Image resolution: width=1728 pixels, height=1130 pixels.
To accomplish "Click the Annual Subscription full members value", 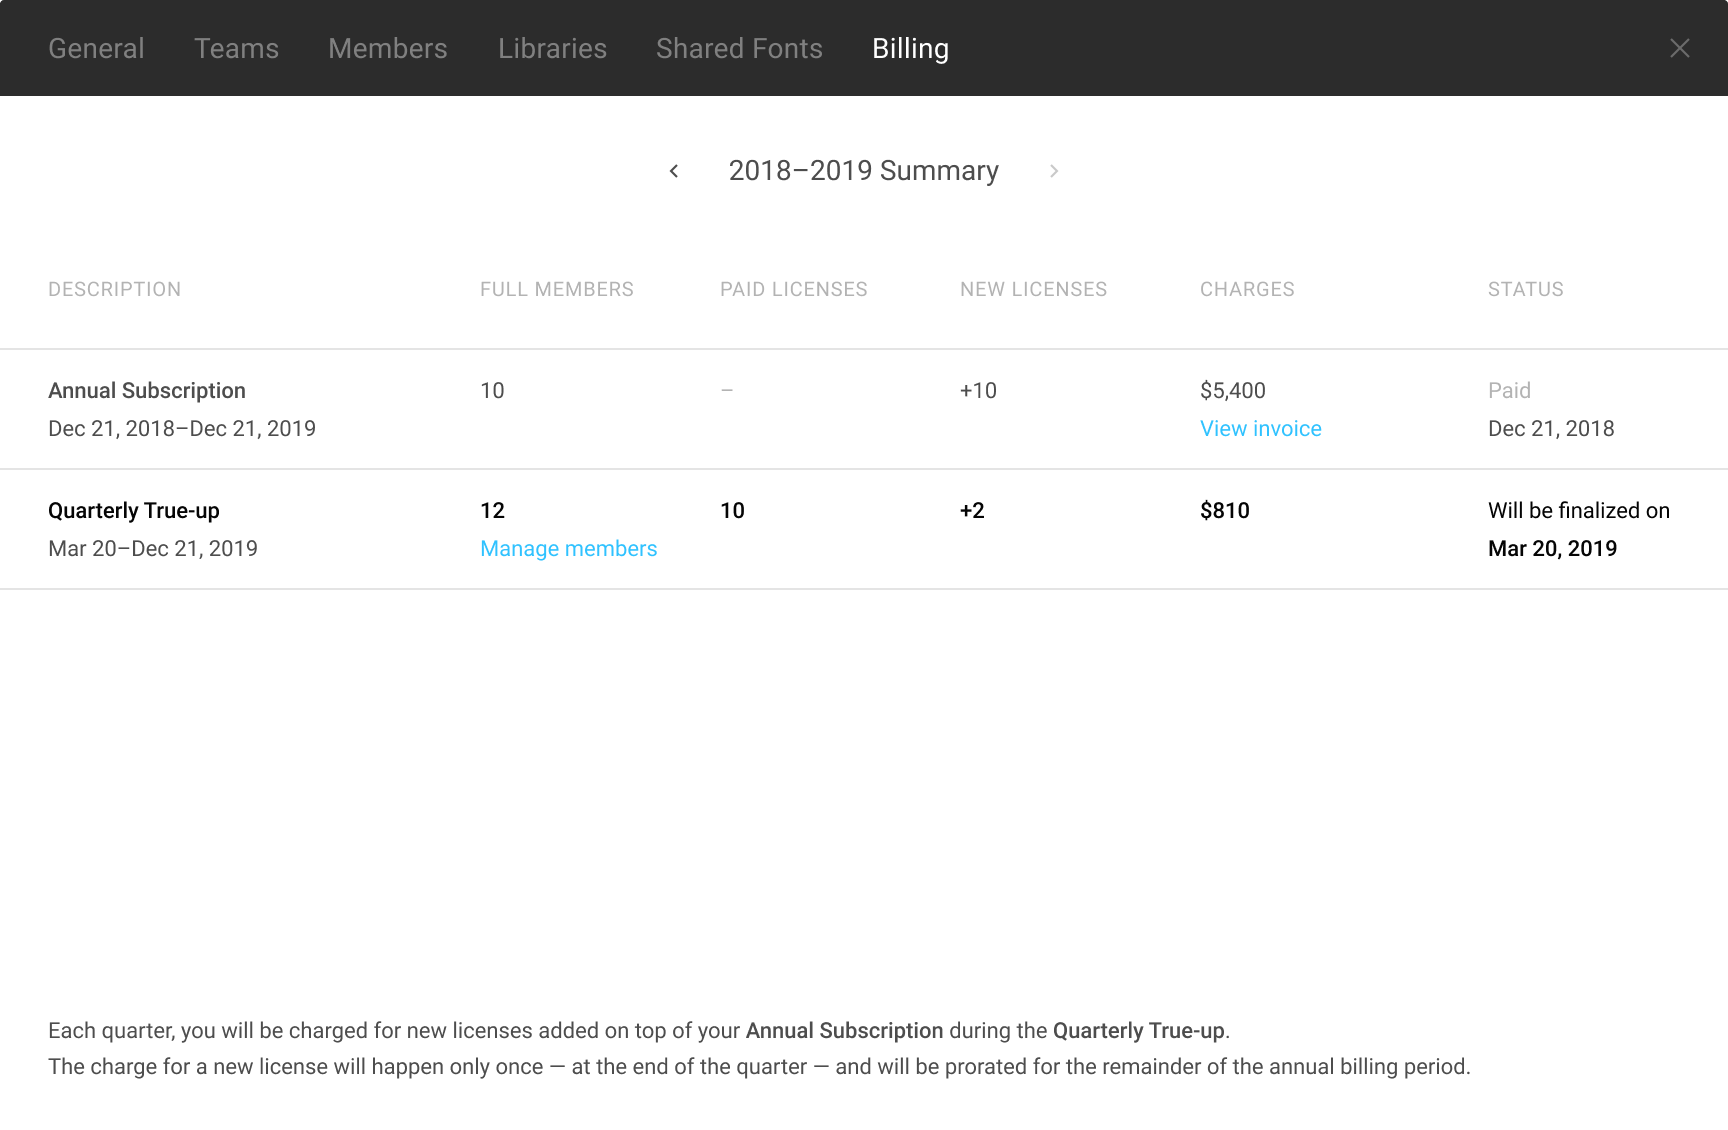I will tap(492, 390).
